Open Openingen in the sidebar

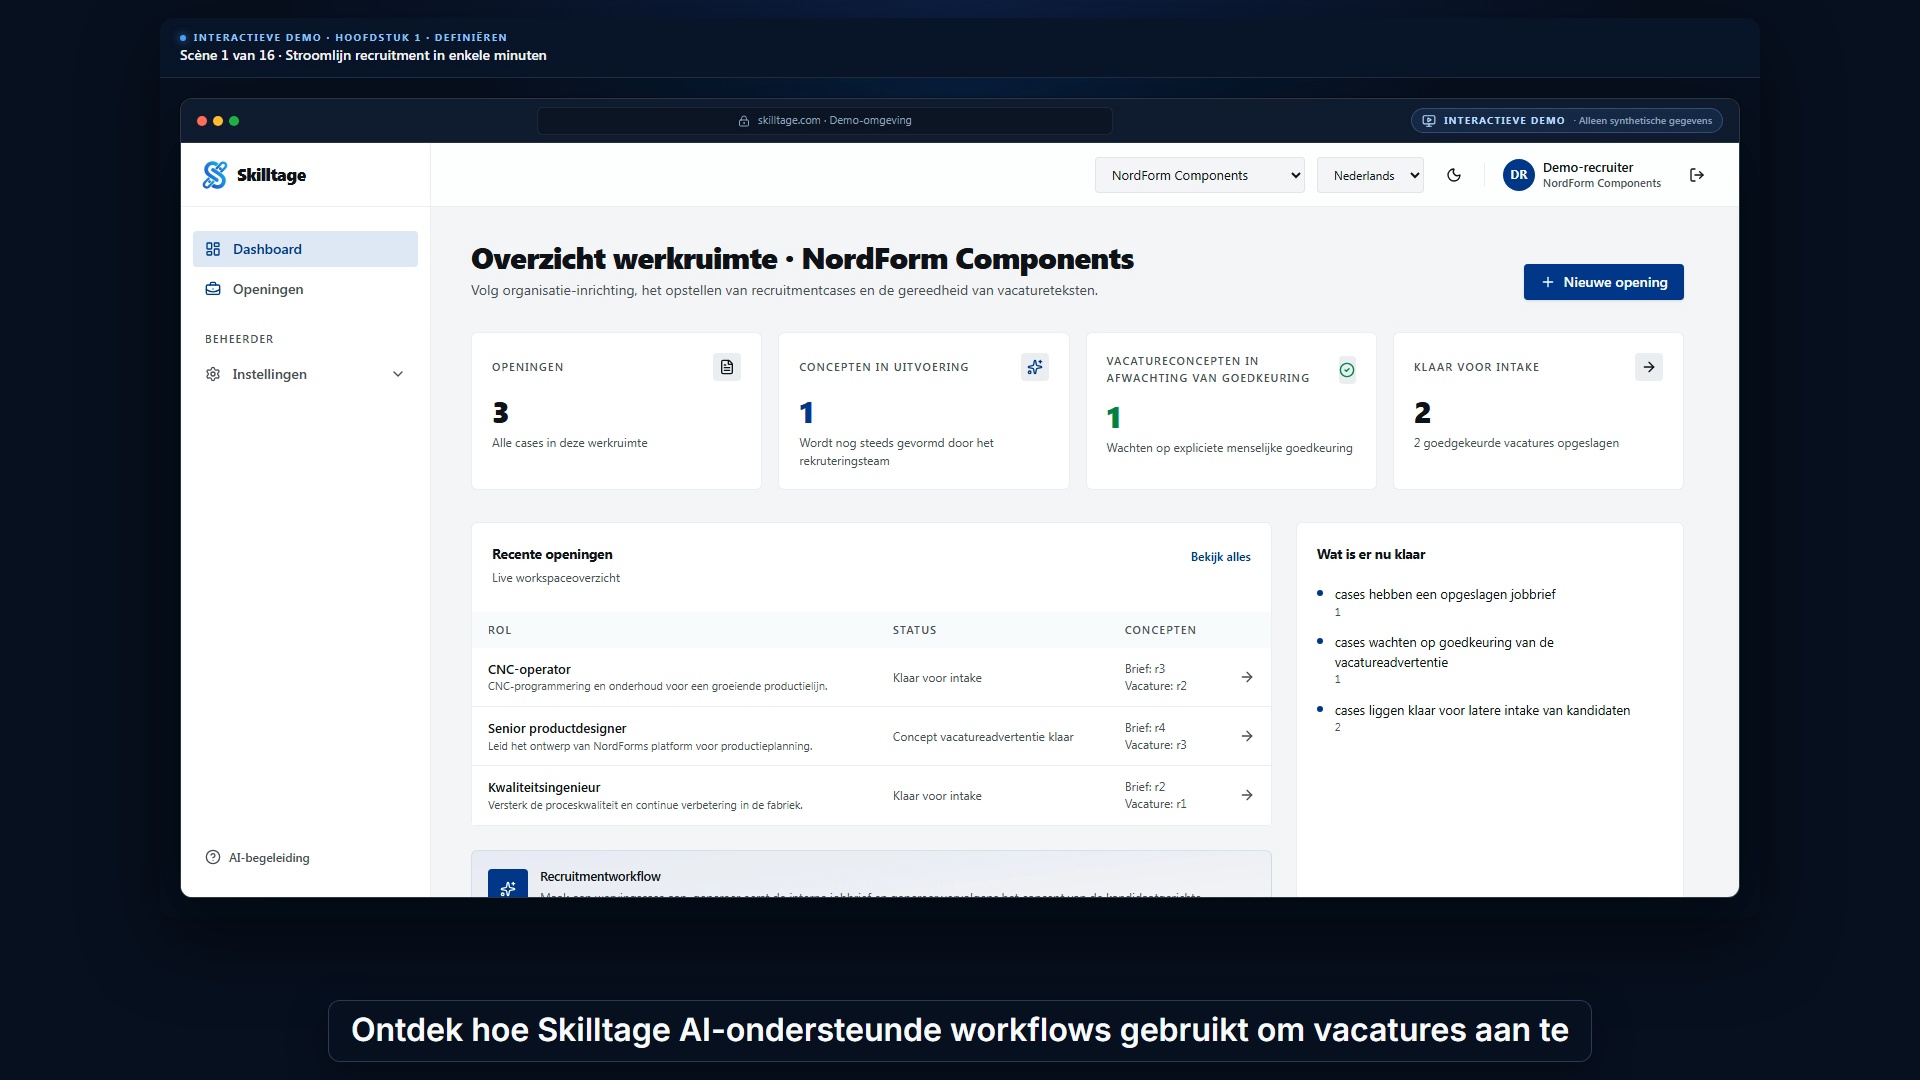[x=305, y=289]
